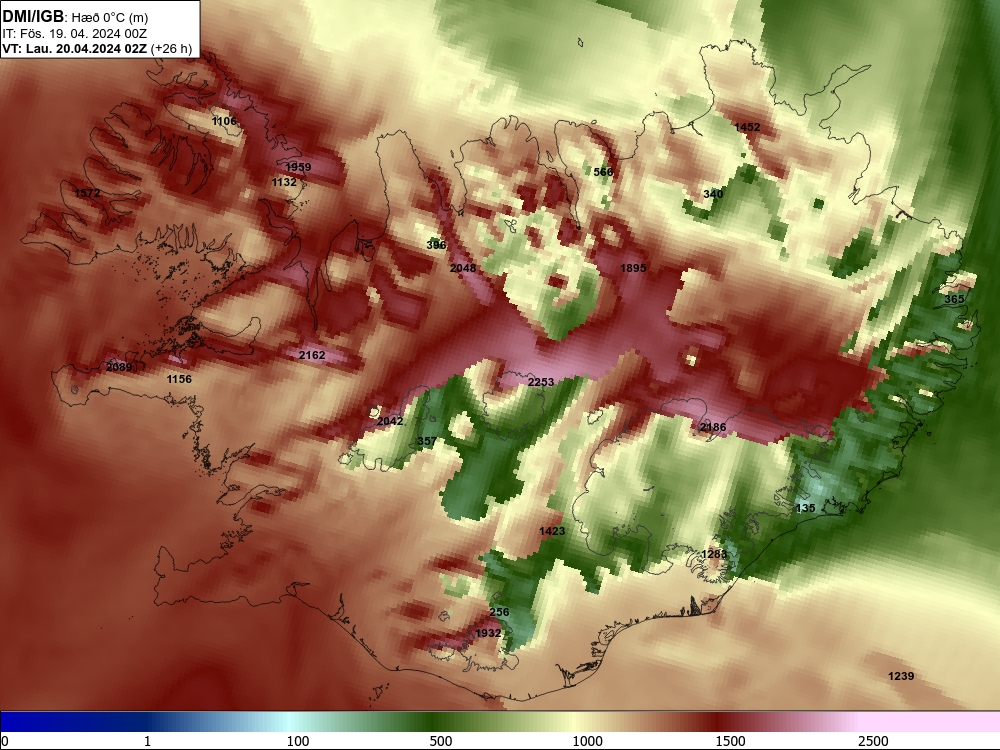Click the 2253 height value on map

[x=541, y=382]
